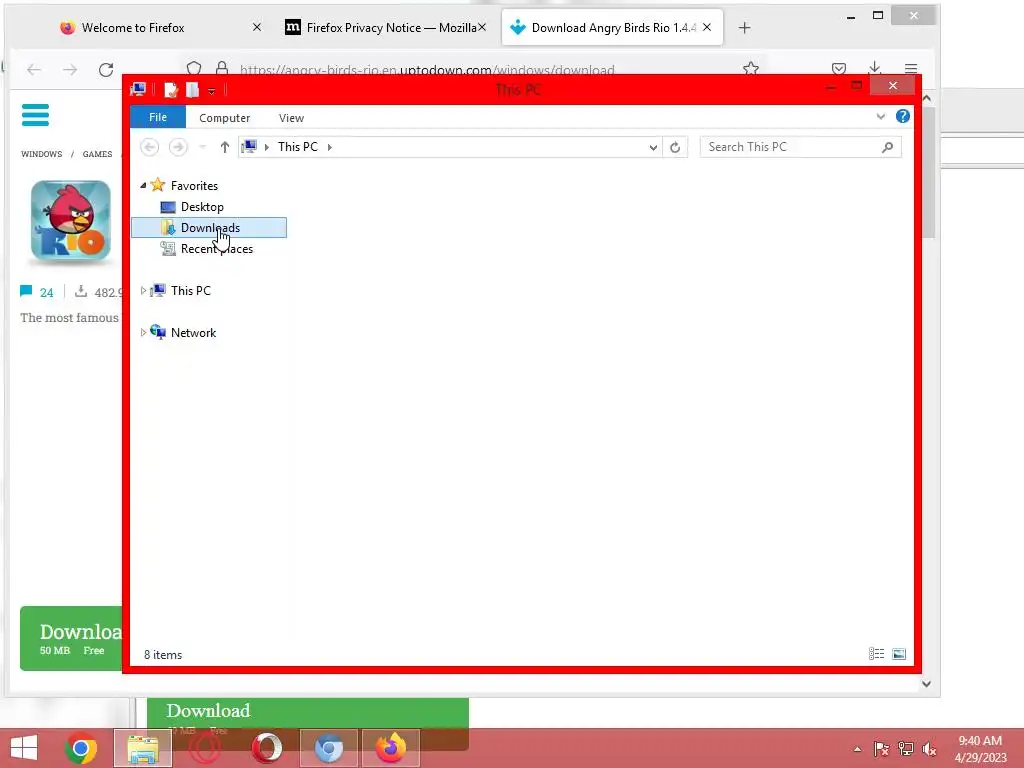
Task: Open the address bar root arrow
Action: coord(266,148)
